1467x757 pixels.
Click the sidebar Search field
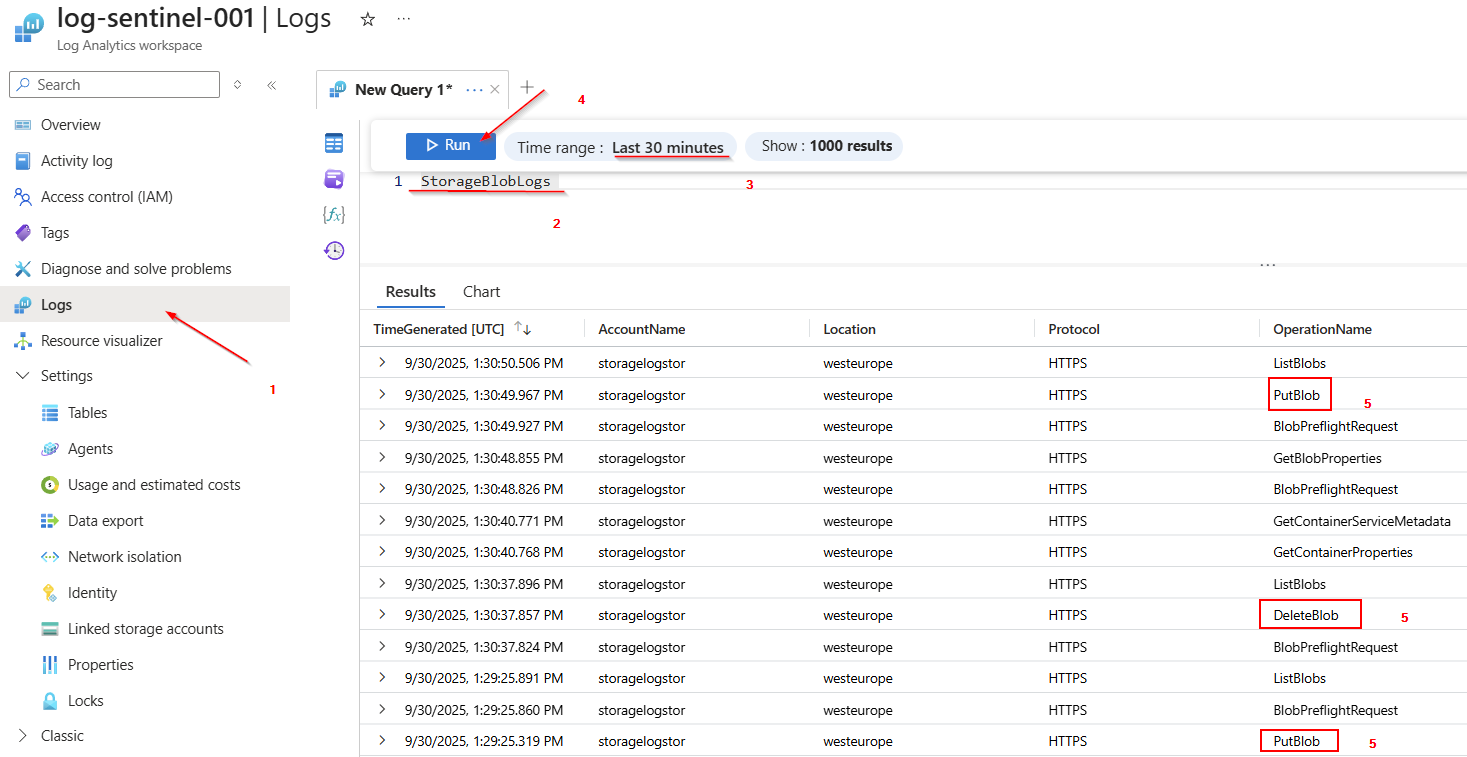point(115,85)
